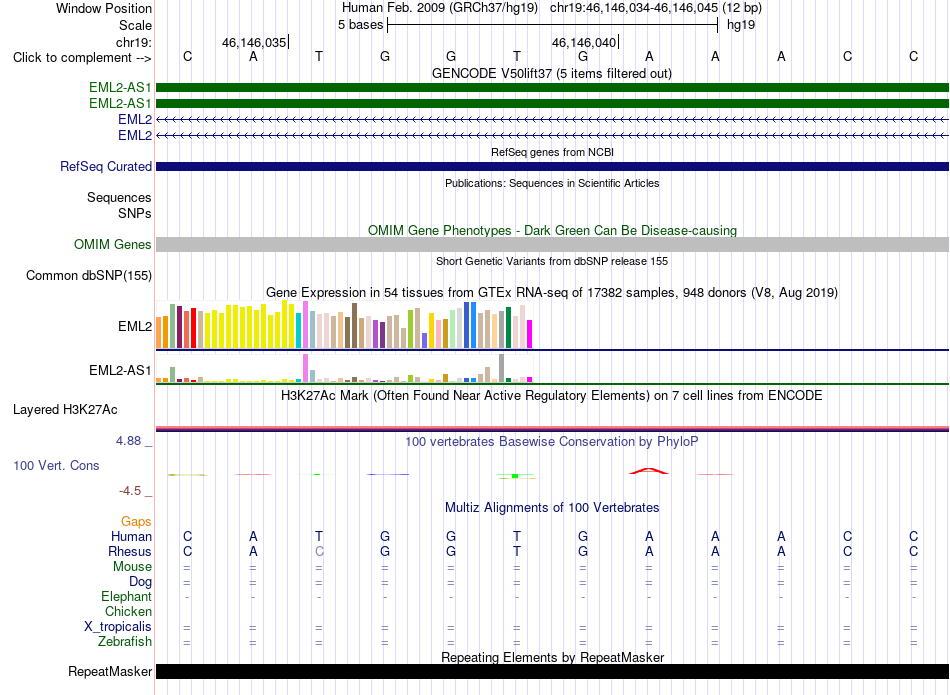
Task: Open the RefSeq Curated track label
Action: click(105, 166)
